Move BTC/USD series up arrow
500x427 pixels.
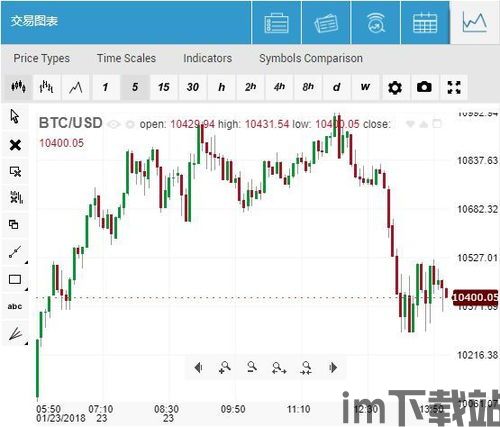(x=423, y=124)
